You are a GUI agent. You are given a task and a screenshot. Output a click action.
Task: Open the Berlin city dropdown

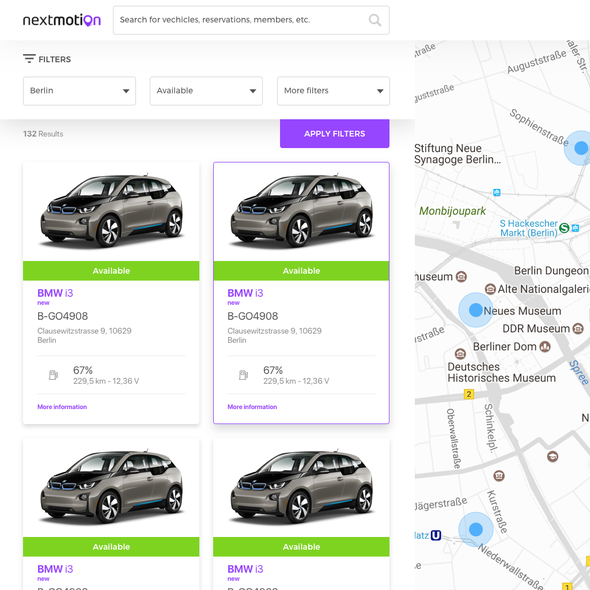[x=79, y=91]
